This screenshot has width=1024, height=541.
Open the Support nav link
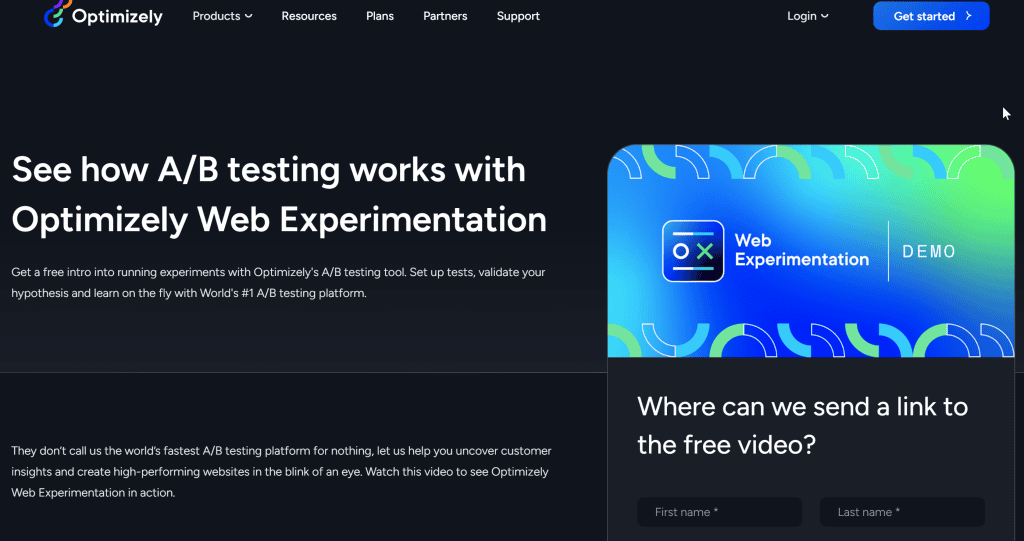[518, 16]
